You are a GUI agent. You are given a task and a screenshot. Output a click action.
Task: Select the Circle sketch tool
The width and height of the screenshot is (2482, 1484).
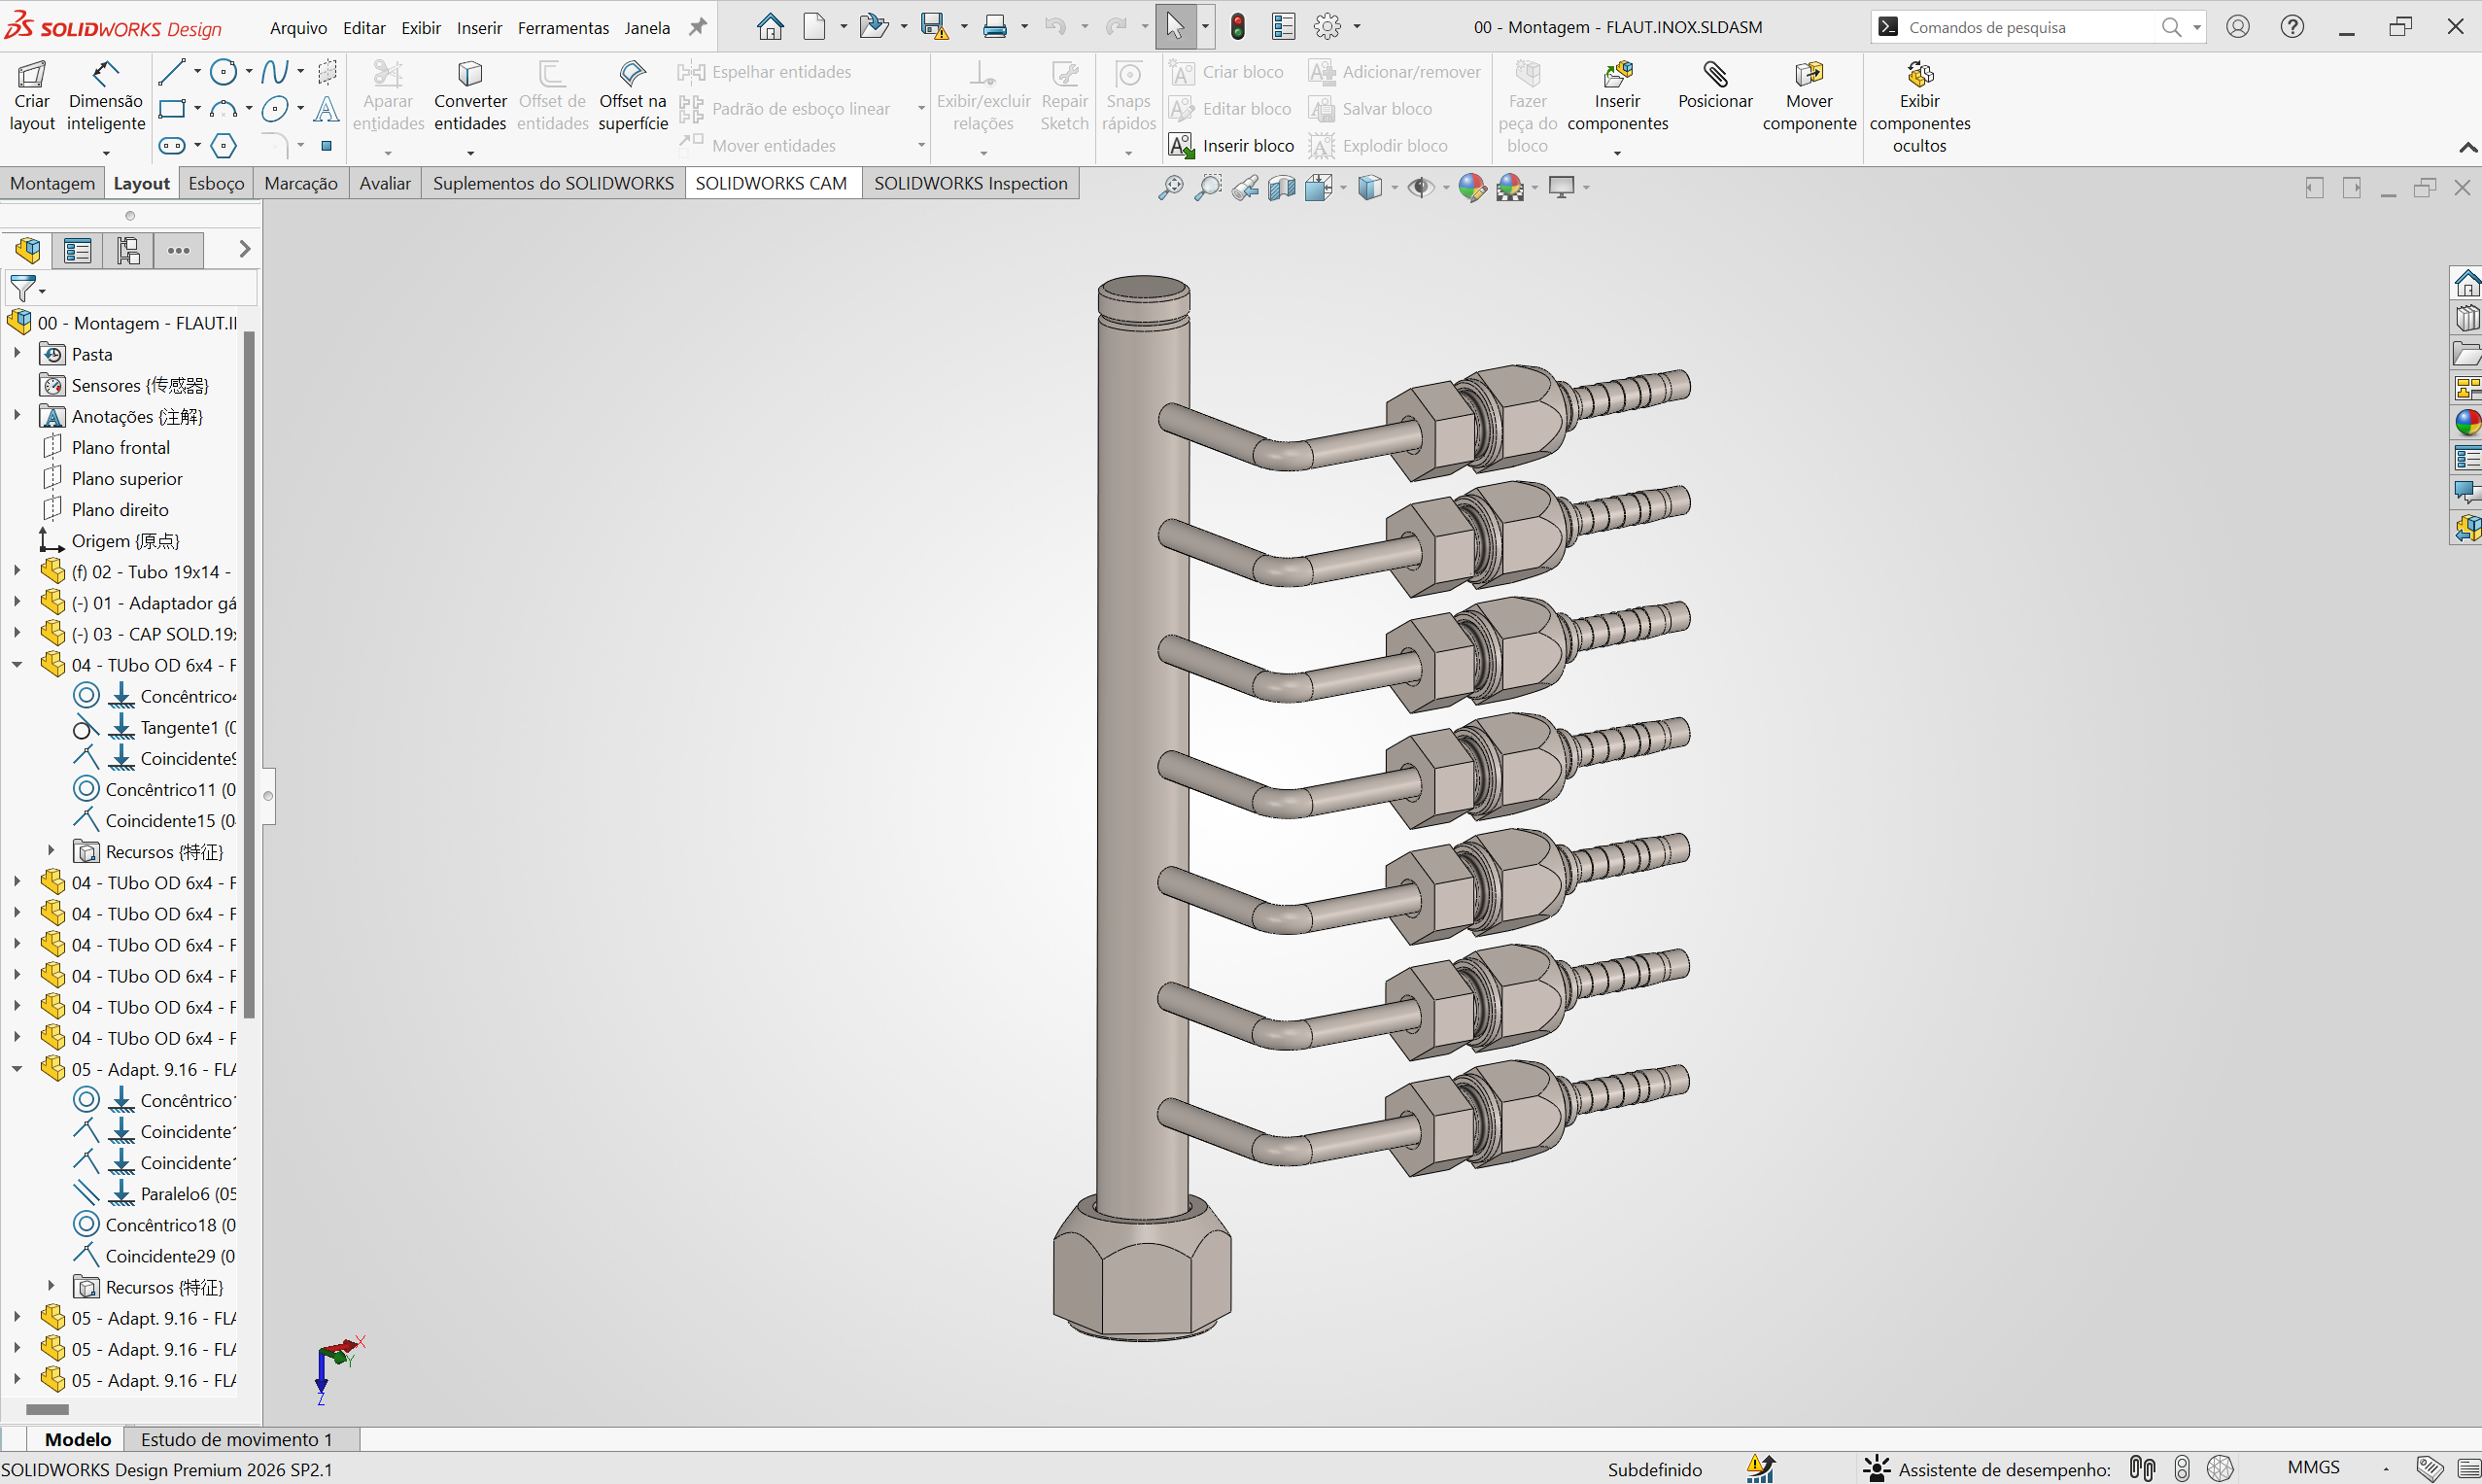pyautogui.click(x=224, y=72)
